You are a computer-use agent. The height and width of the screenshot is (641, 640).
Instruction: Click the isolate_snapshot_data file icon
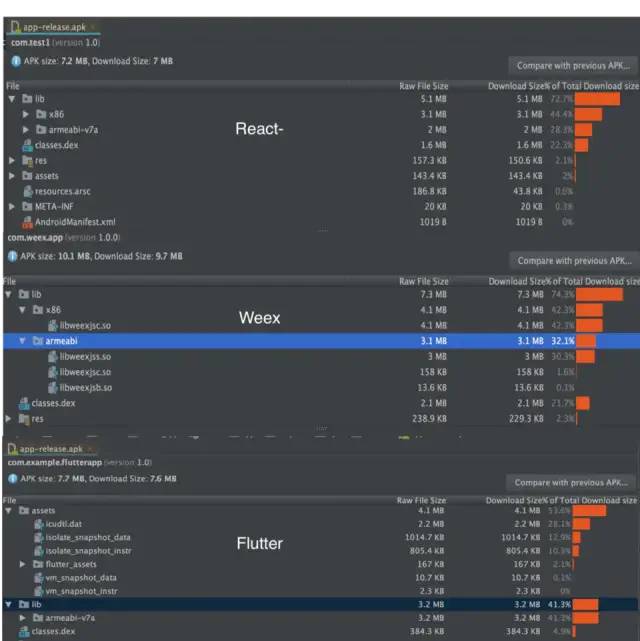point(39,537)
